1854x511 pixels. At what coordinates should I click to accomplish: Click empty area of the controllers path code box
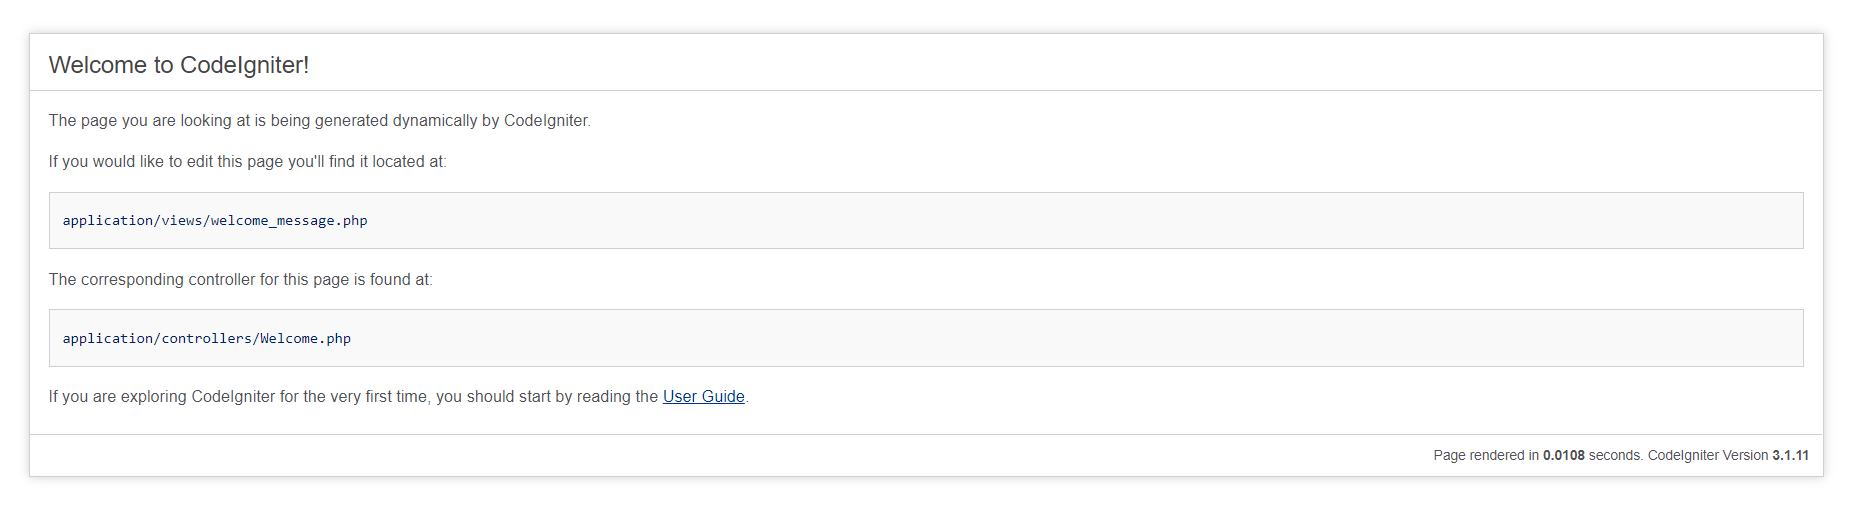coord(1000,339)
